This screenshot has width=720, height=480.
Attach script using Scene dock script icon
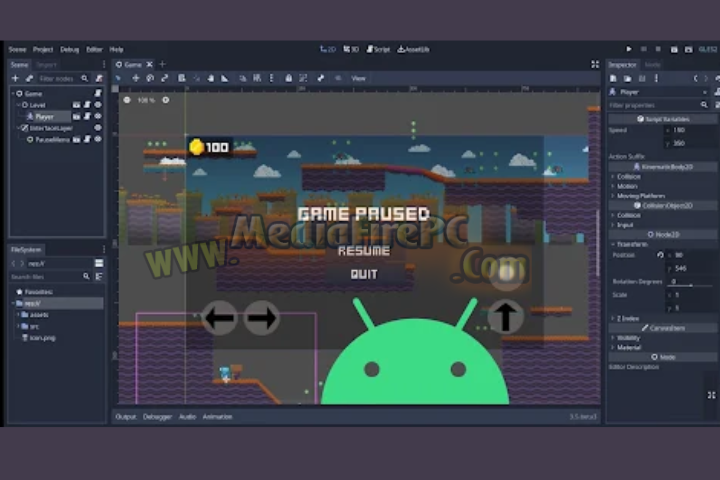point(99,79)
